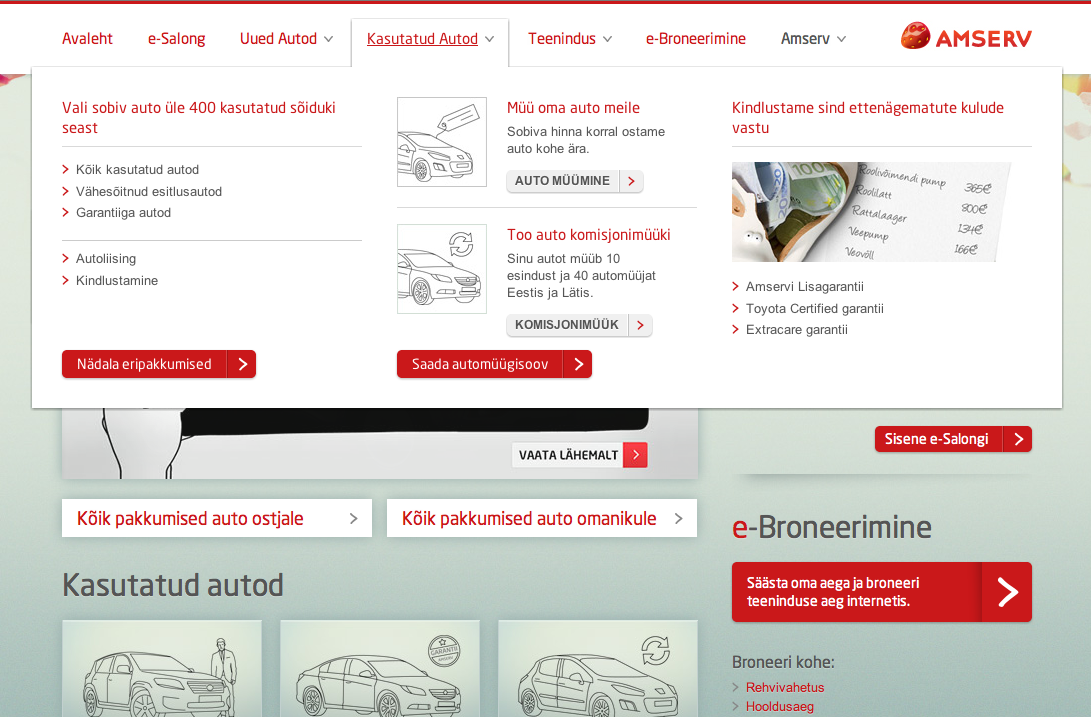
Task: Click the car with exchange arrows icon
Action: click(441, 269)
